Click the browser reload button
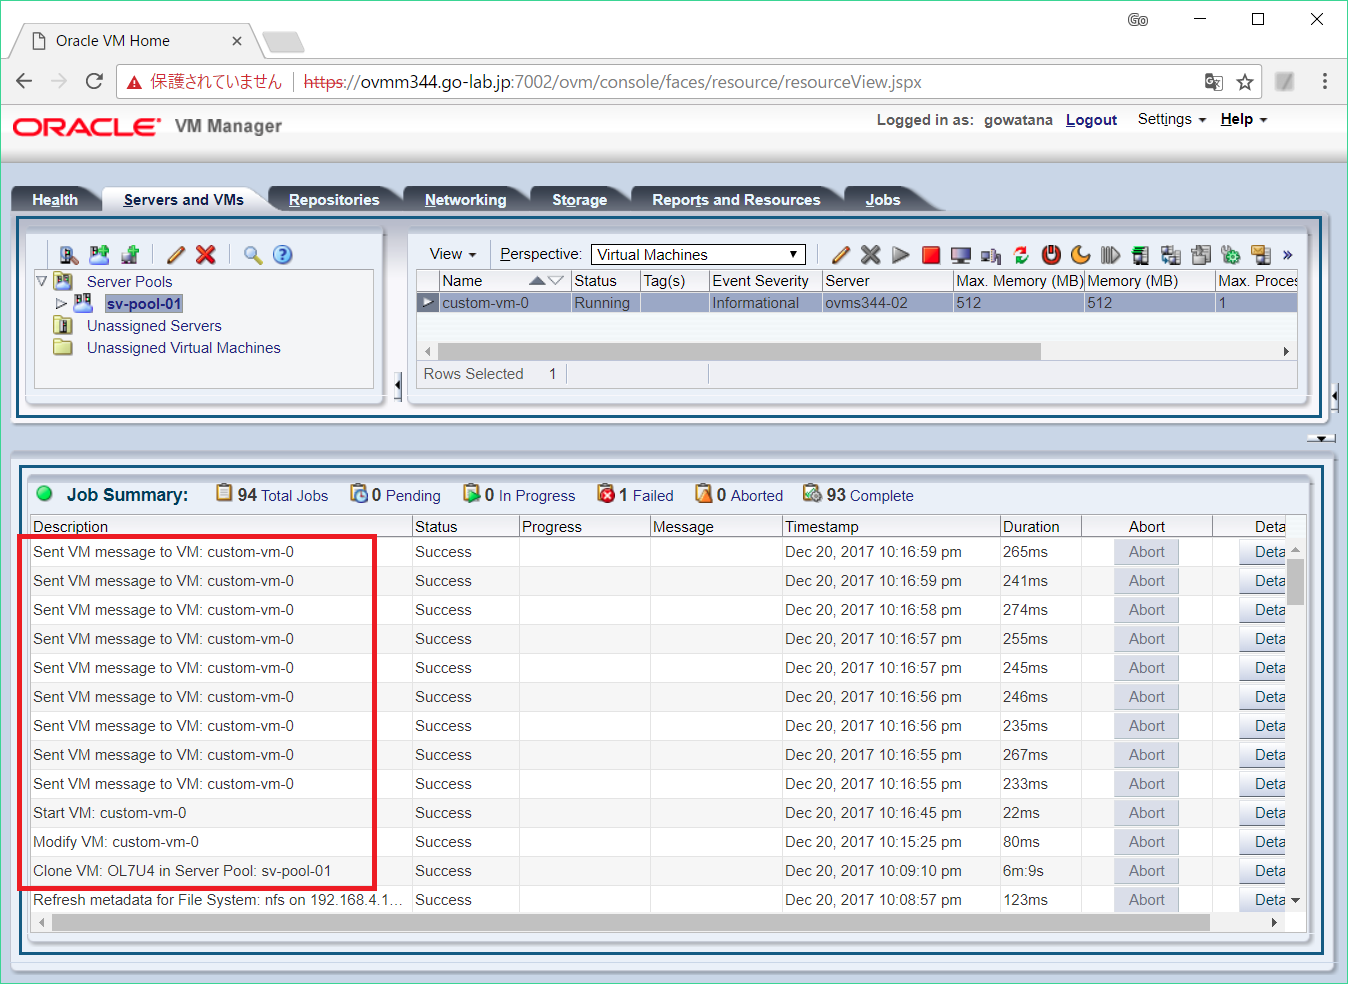 coord(94,81)
